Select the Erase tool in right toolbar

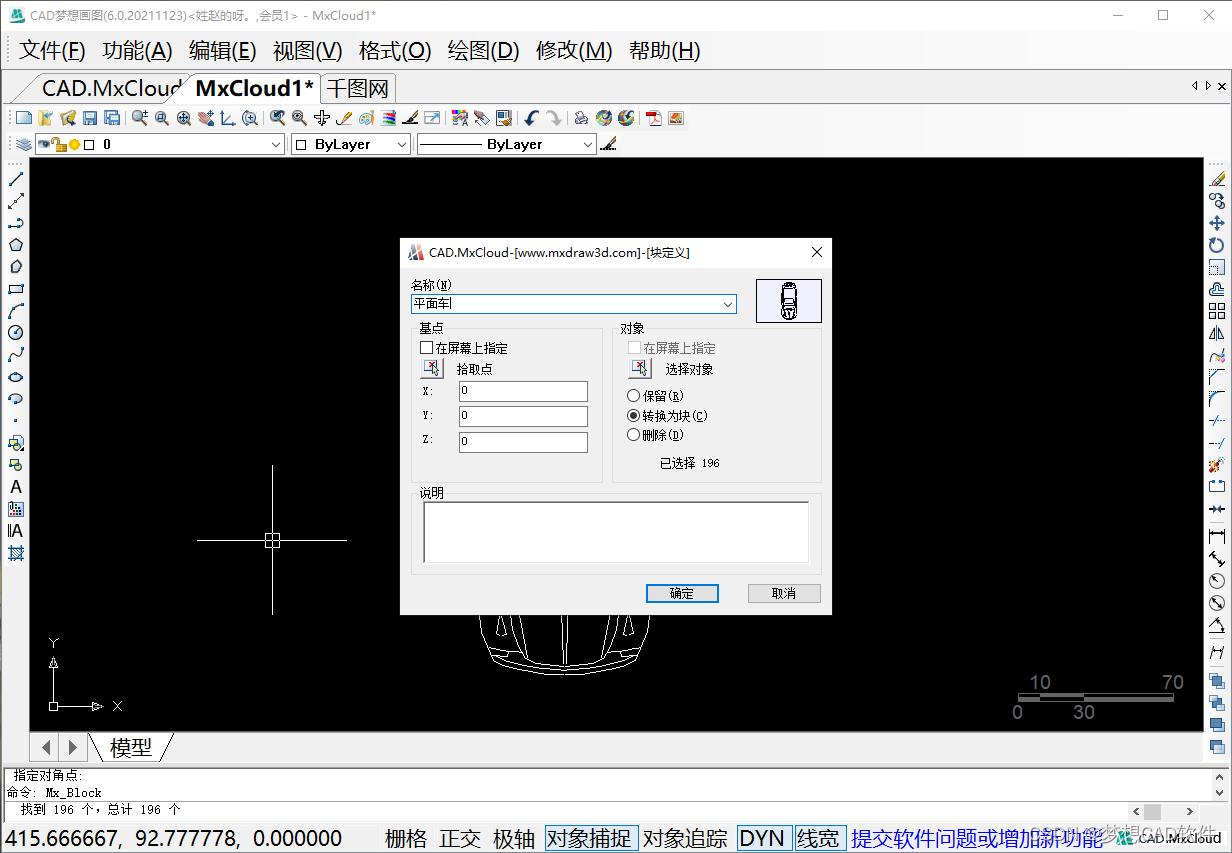(x=1217, y=180)
